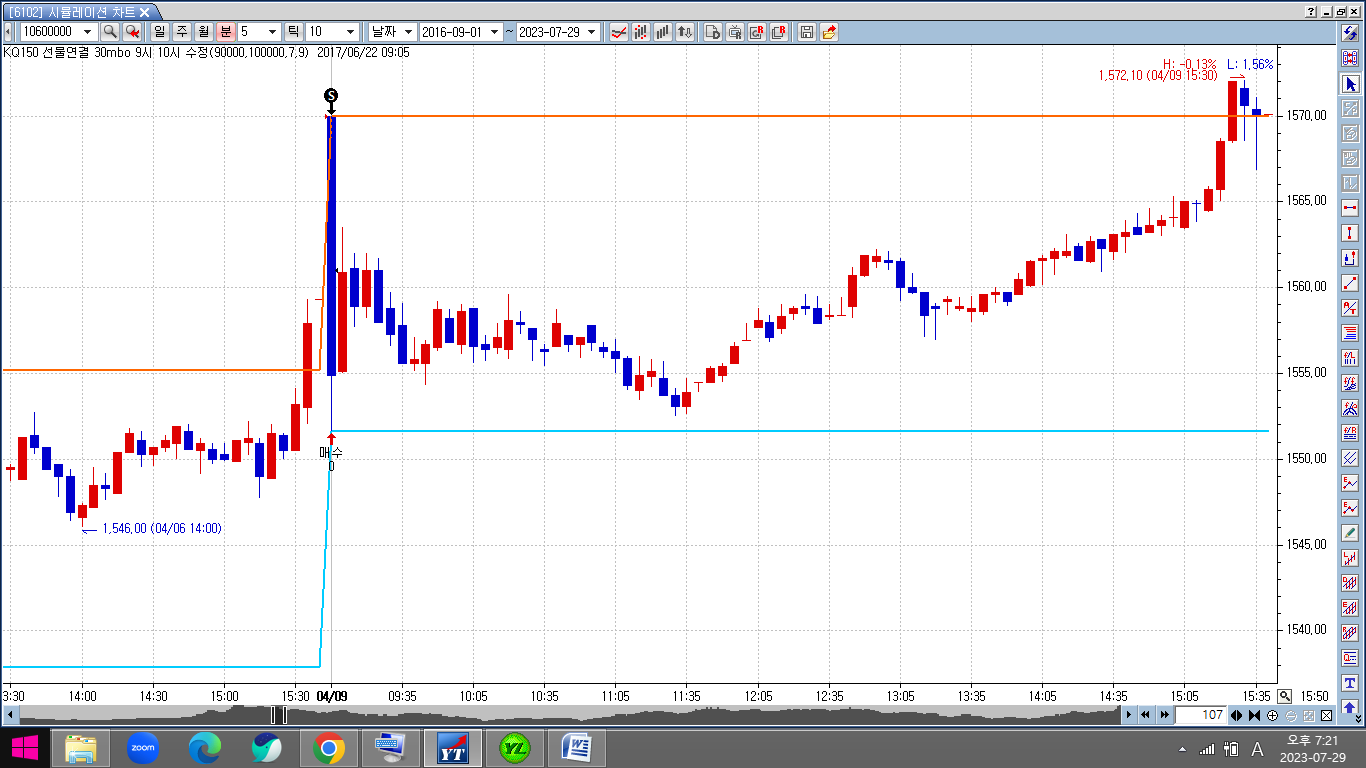Open the Zoom app from taskbar
1366x768 pixels.
143,747
